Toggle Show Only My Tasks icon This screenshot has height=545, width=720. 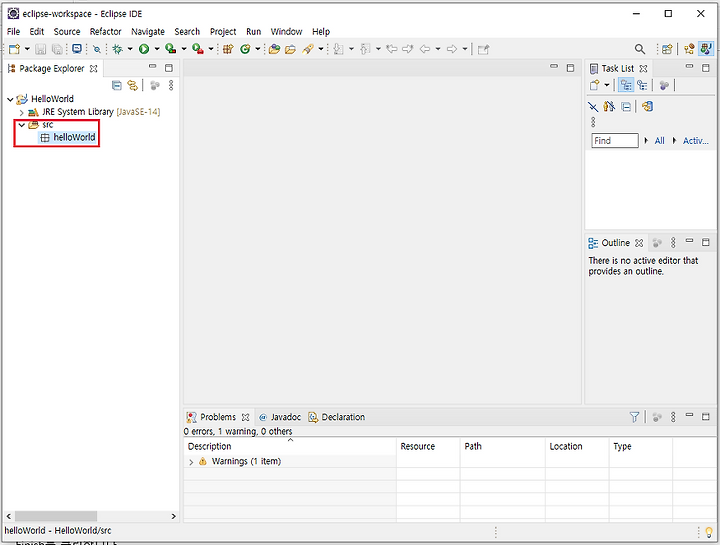pyautogui.click(x=609, y=107)
